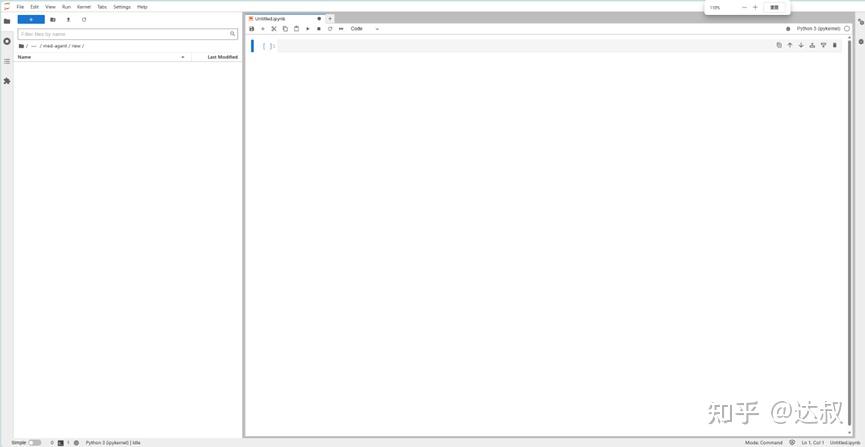Open the Tabs menu

[102, 7]
